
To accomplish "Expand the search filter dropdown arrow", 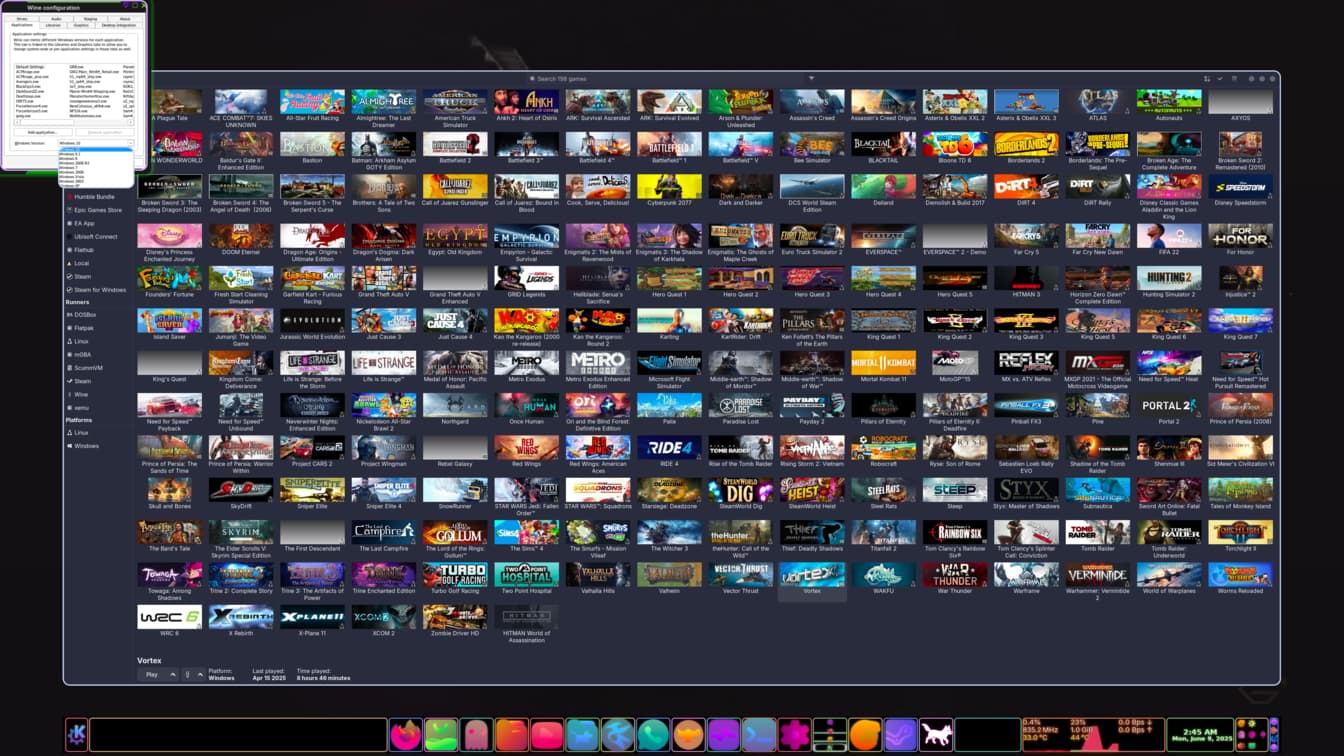I will pos(811,78).
